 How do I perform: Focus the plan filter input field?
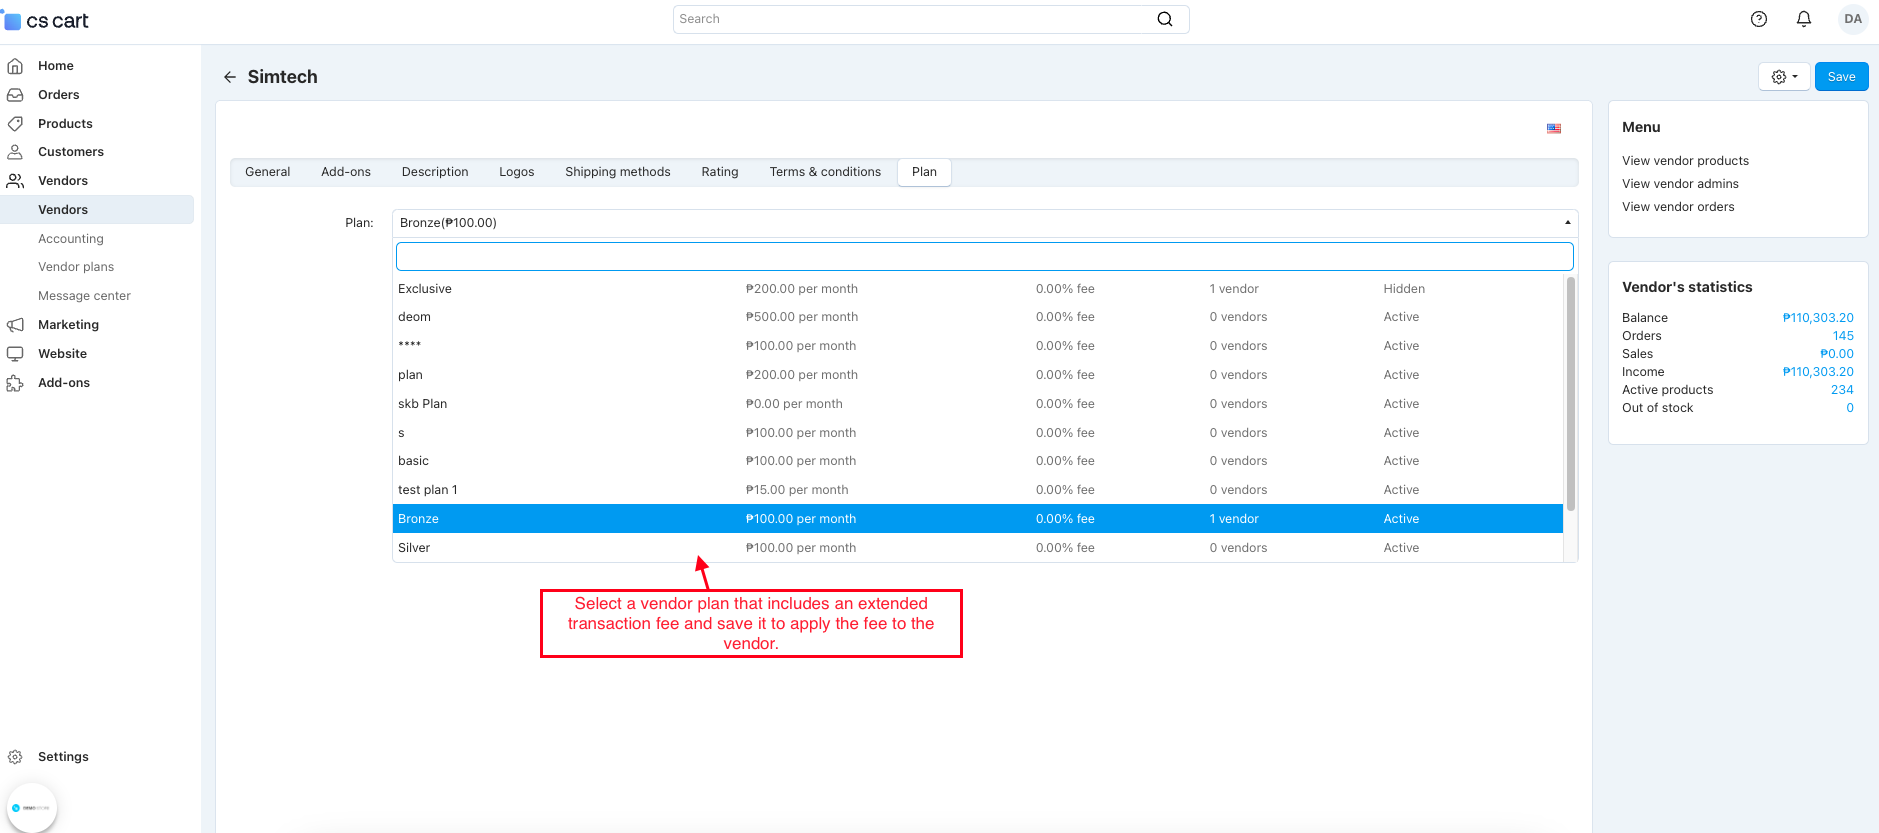[984, 257]
